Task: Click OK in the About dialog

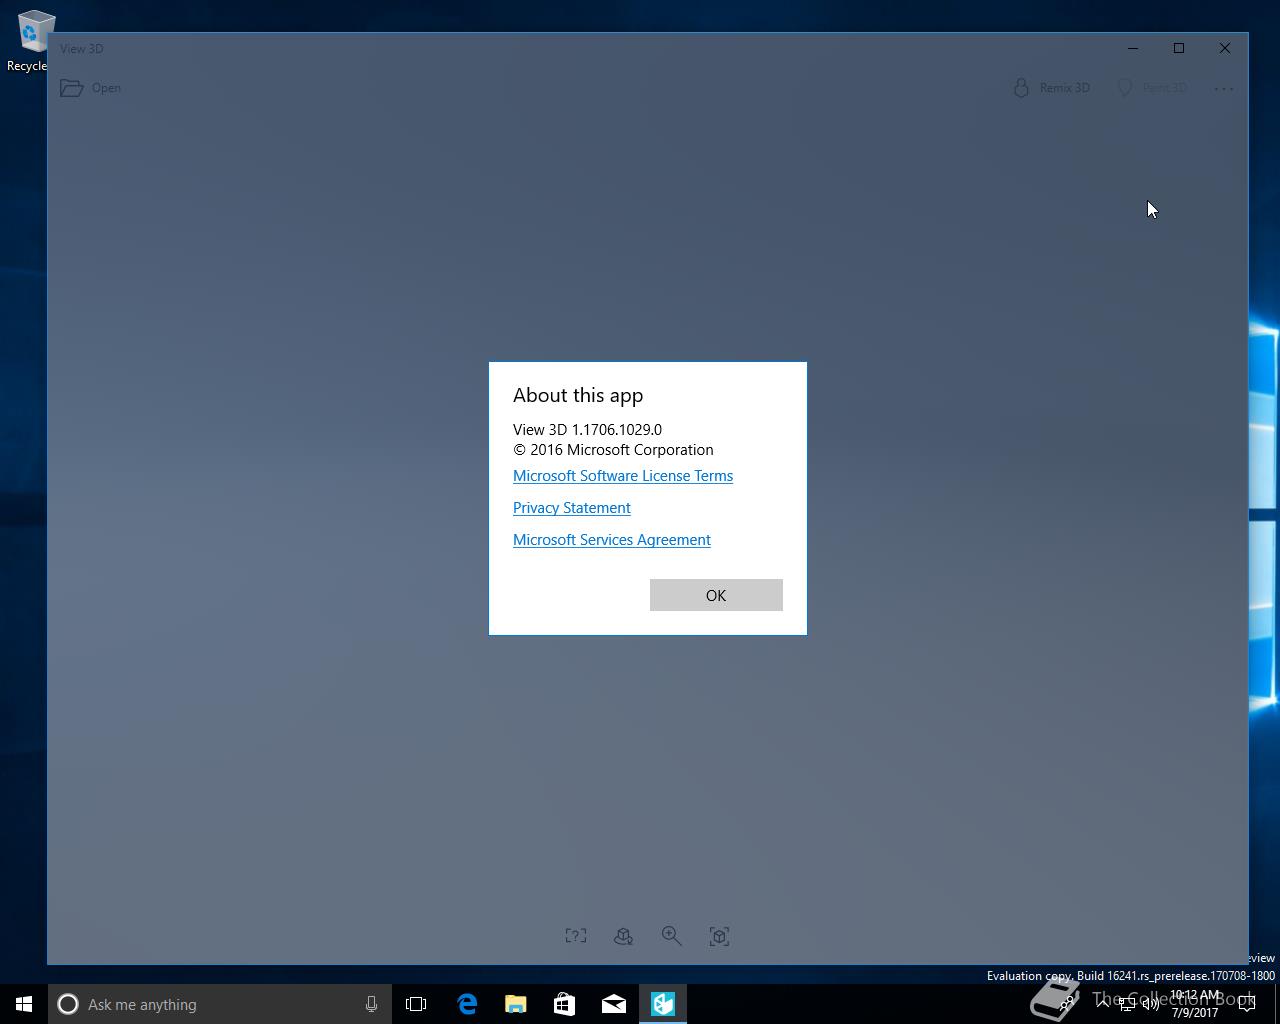Action: click(716, 595)
